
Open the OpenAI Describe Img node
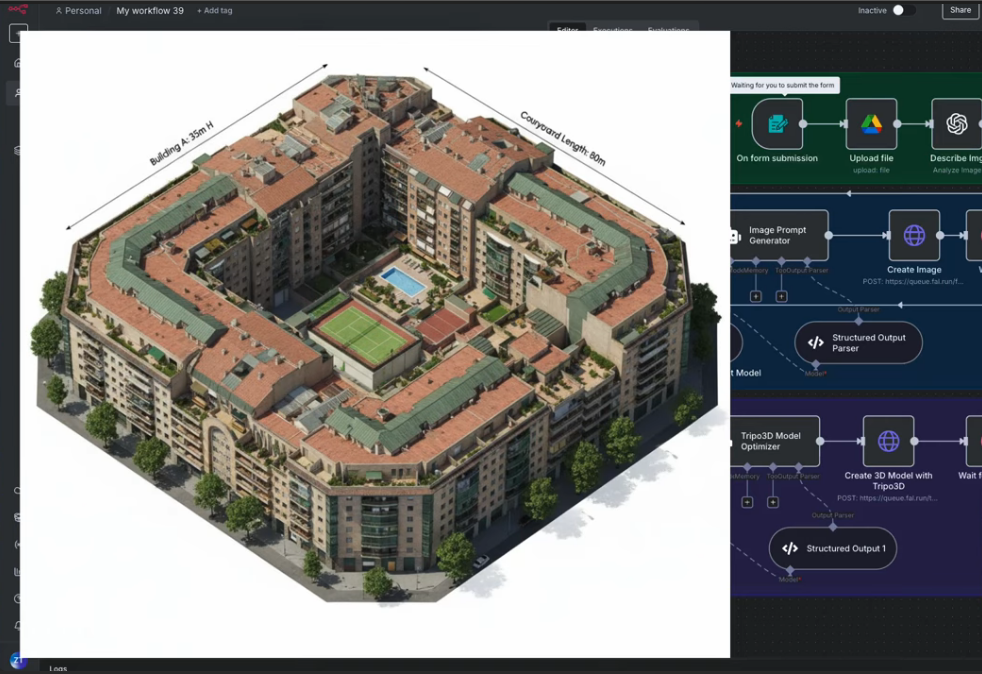click(x=956, y=124)
